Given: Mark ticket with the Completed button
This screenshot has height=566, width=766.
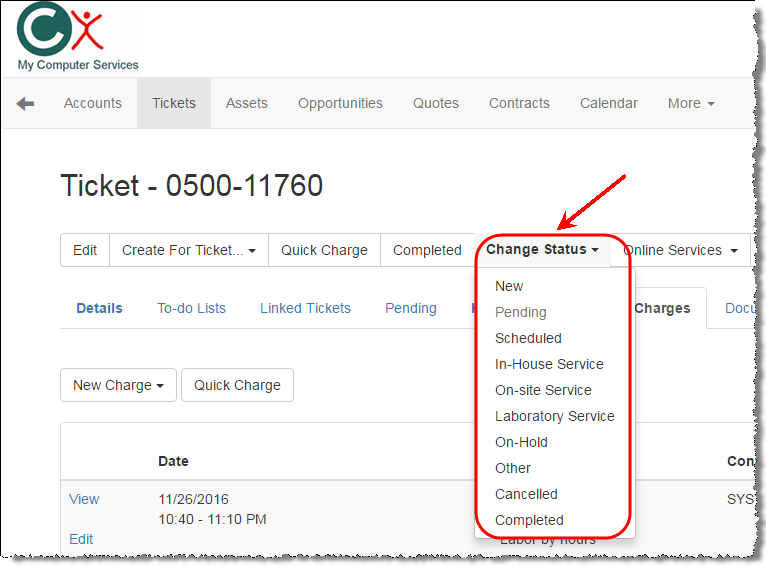Looking at the screenshot, I should click(x=427, y=250).
